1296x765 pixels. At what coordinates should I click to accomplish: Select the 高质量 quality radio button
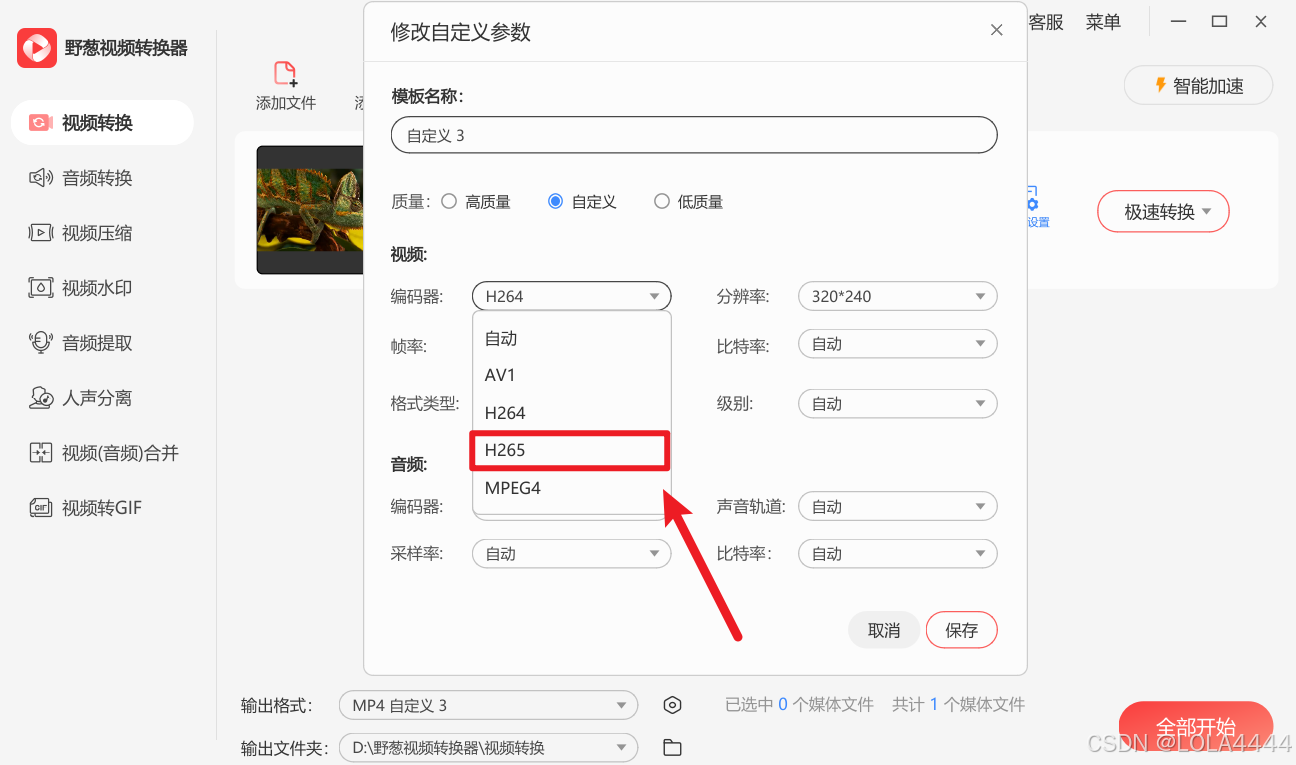pyautogui.click(x=449, y=201)
